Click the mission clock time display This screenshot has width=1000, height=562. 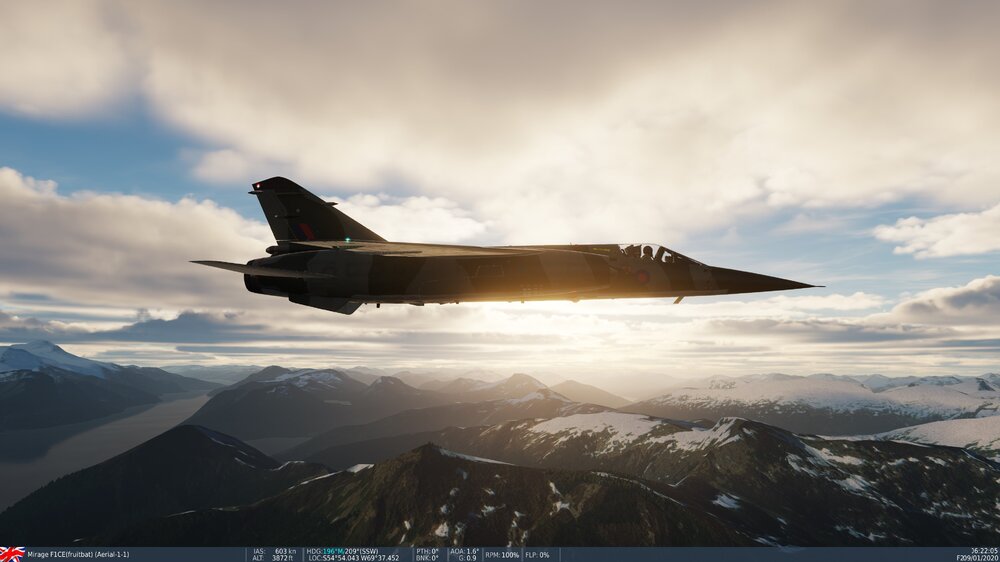pyautogui.click(x=984, y=551)
